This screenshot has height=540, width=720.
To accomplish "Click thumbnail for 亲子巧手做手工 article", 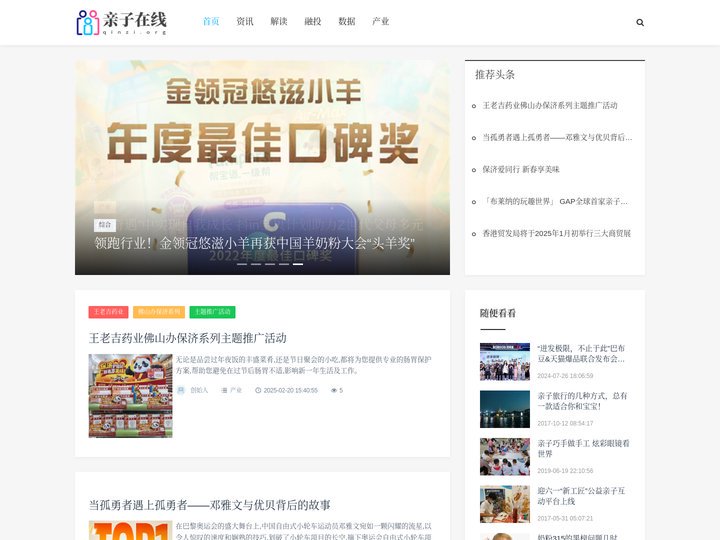I will pos(505,456).
